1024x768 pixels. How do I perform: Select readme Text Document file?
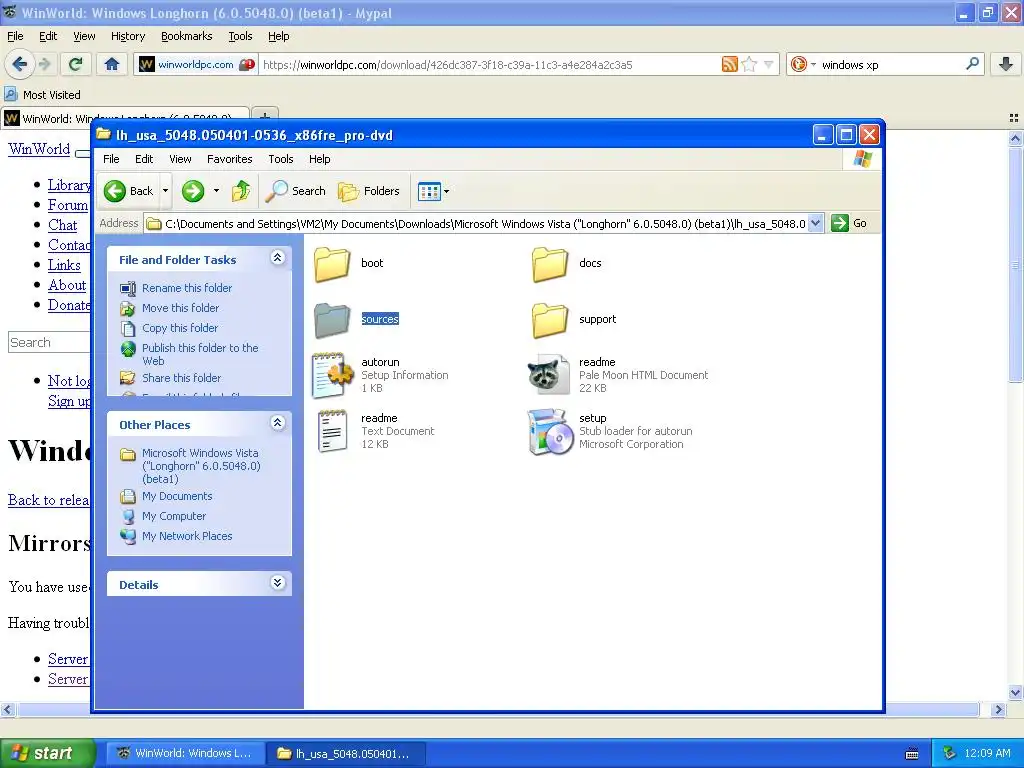tap(374, 431)
